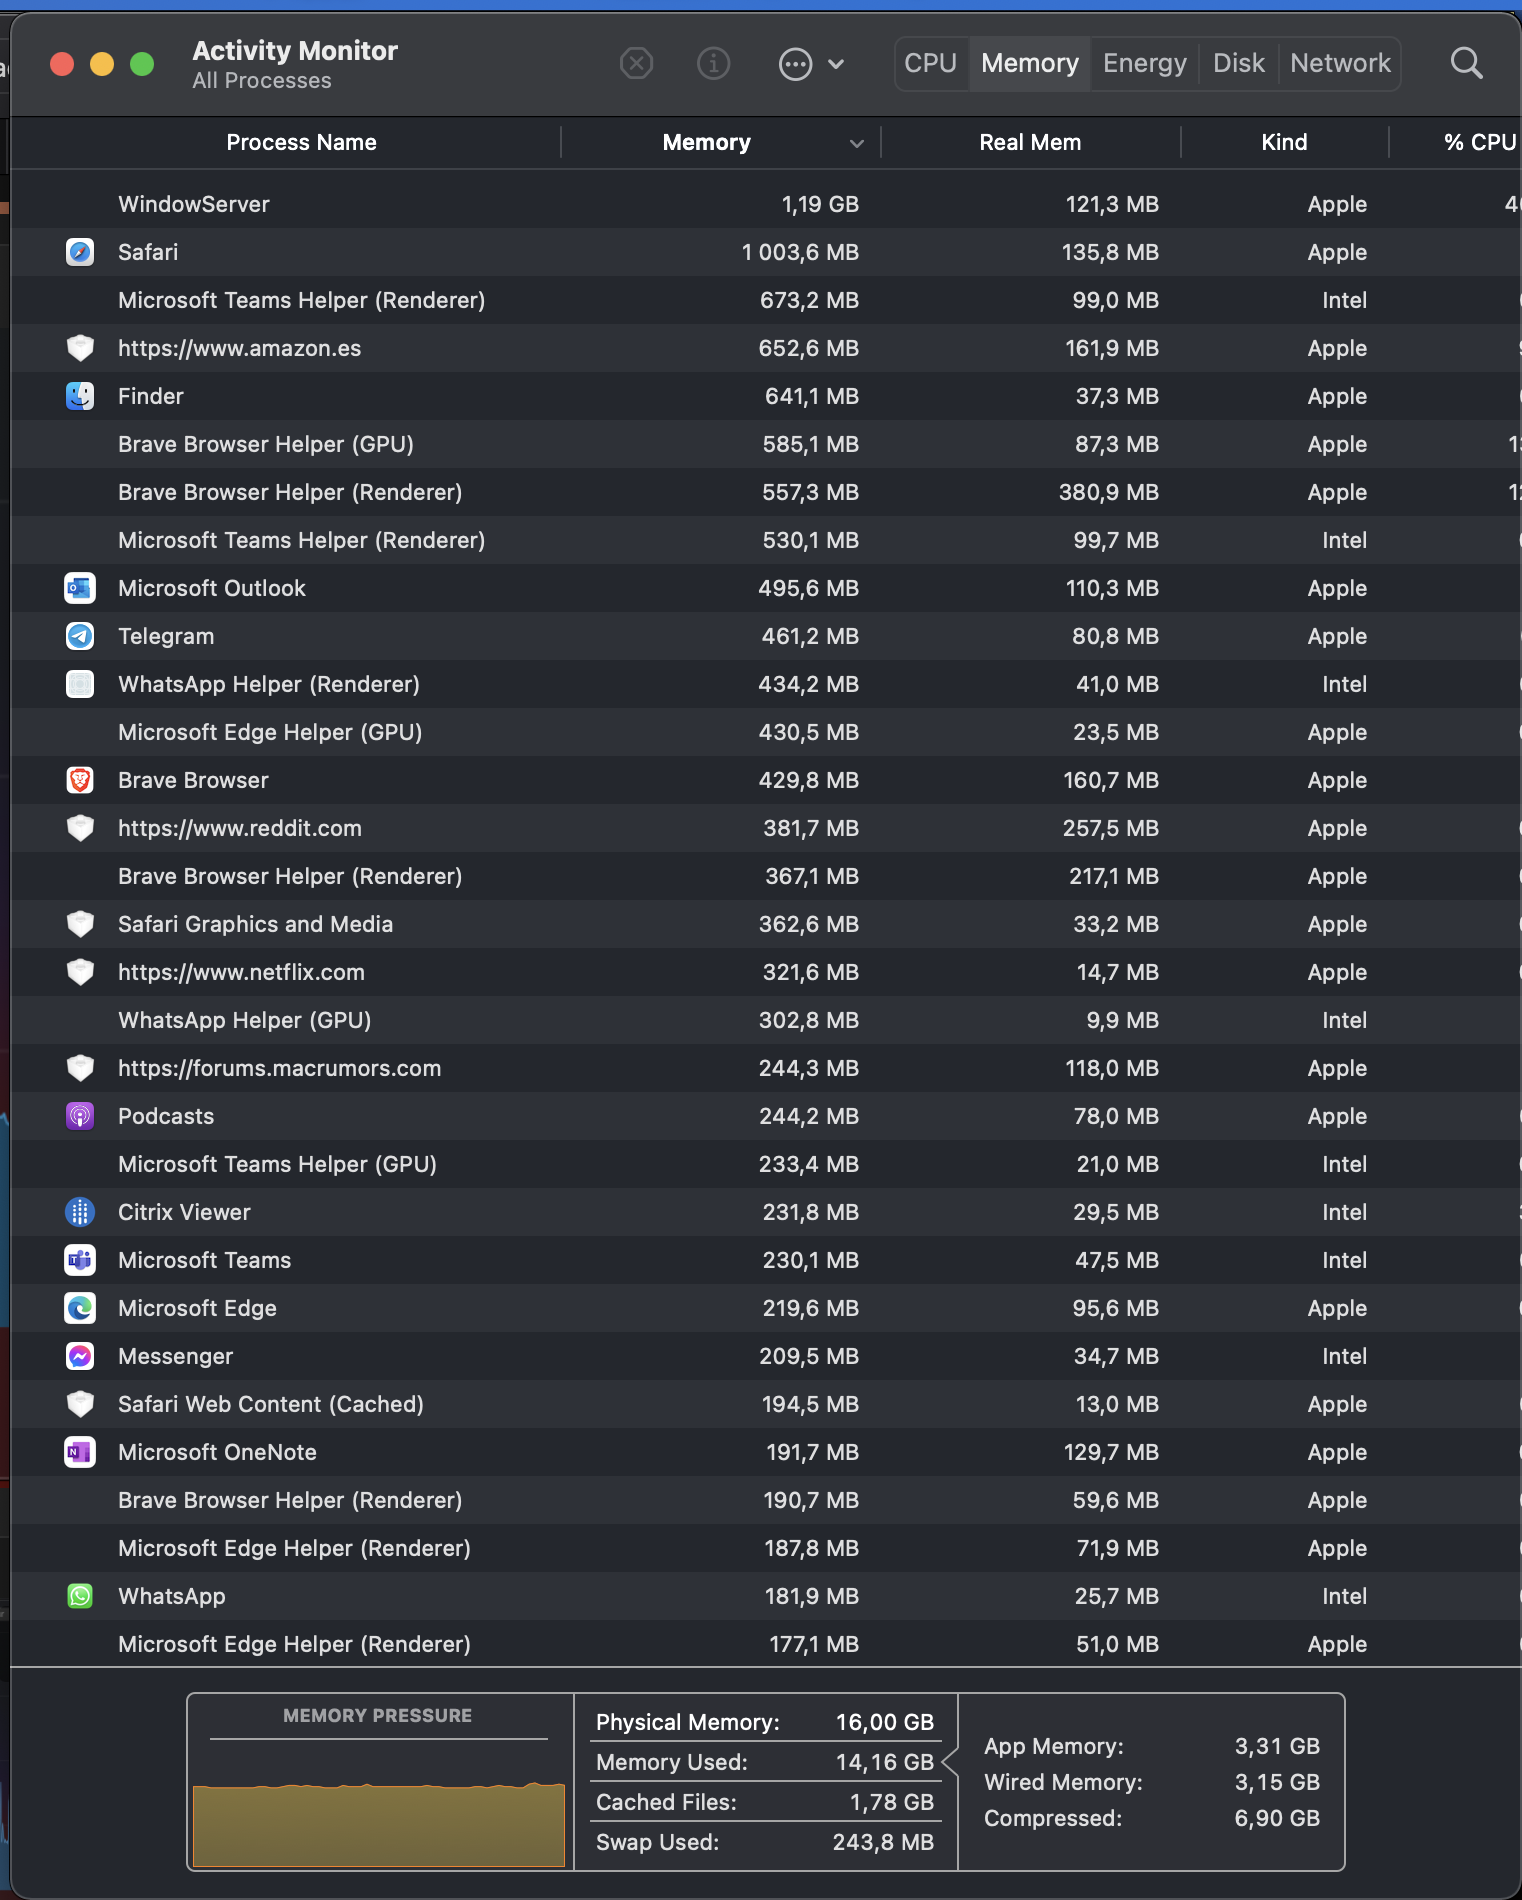Open the search magnifier in toolbar
Viewport: 1522px width, 1900px height.
click(x=1466, y=64)
